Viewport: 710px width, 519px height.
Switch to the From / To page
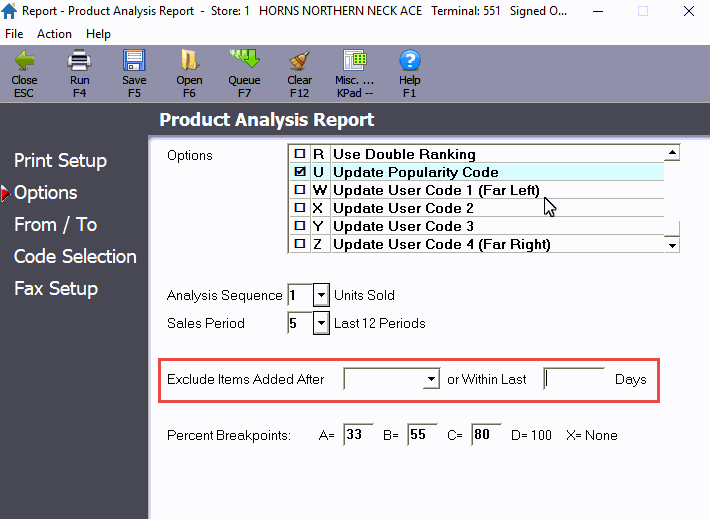tap(56, 224)
